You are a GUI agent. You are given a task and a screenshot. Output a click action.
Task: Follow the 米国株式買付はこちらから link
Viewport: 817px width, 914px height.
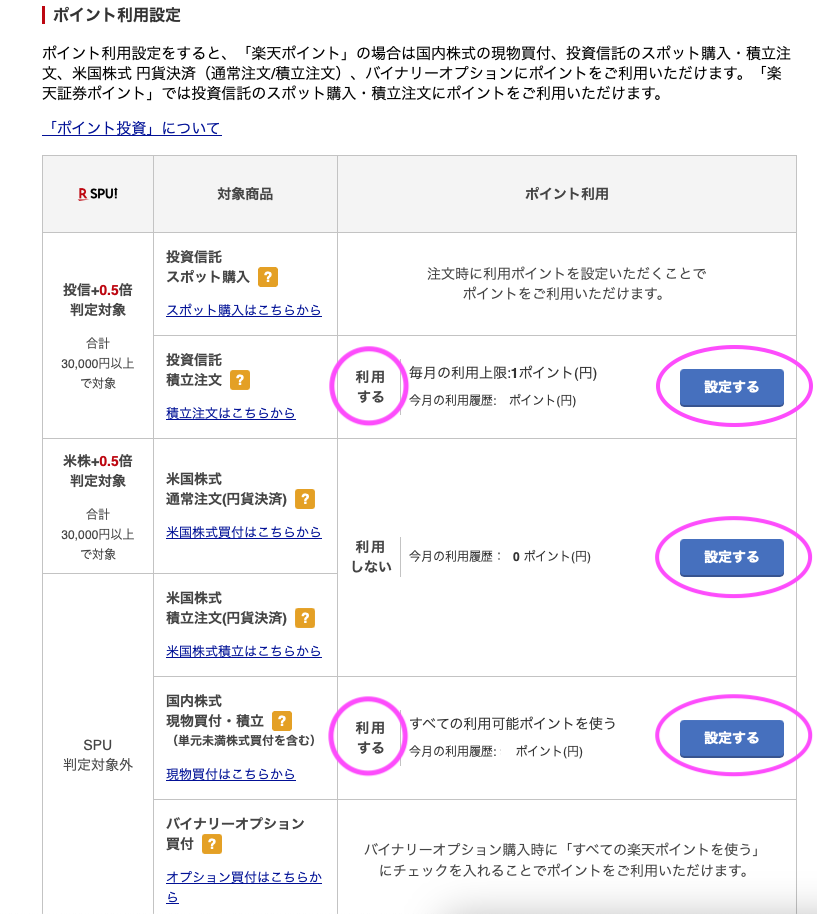244,532
